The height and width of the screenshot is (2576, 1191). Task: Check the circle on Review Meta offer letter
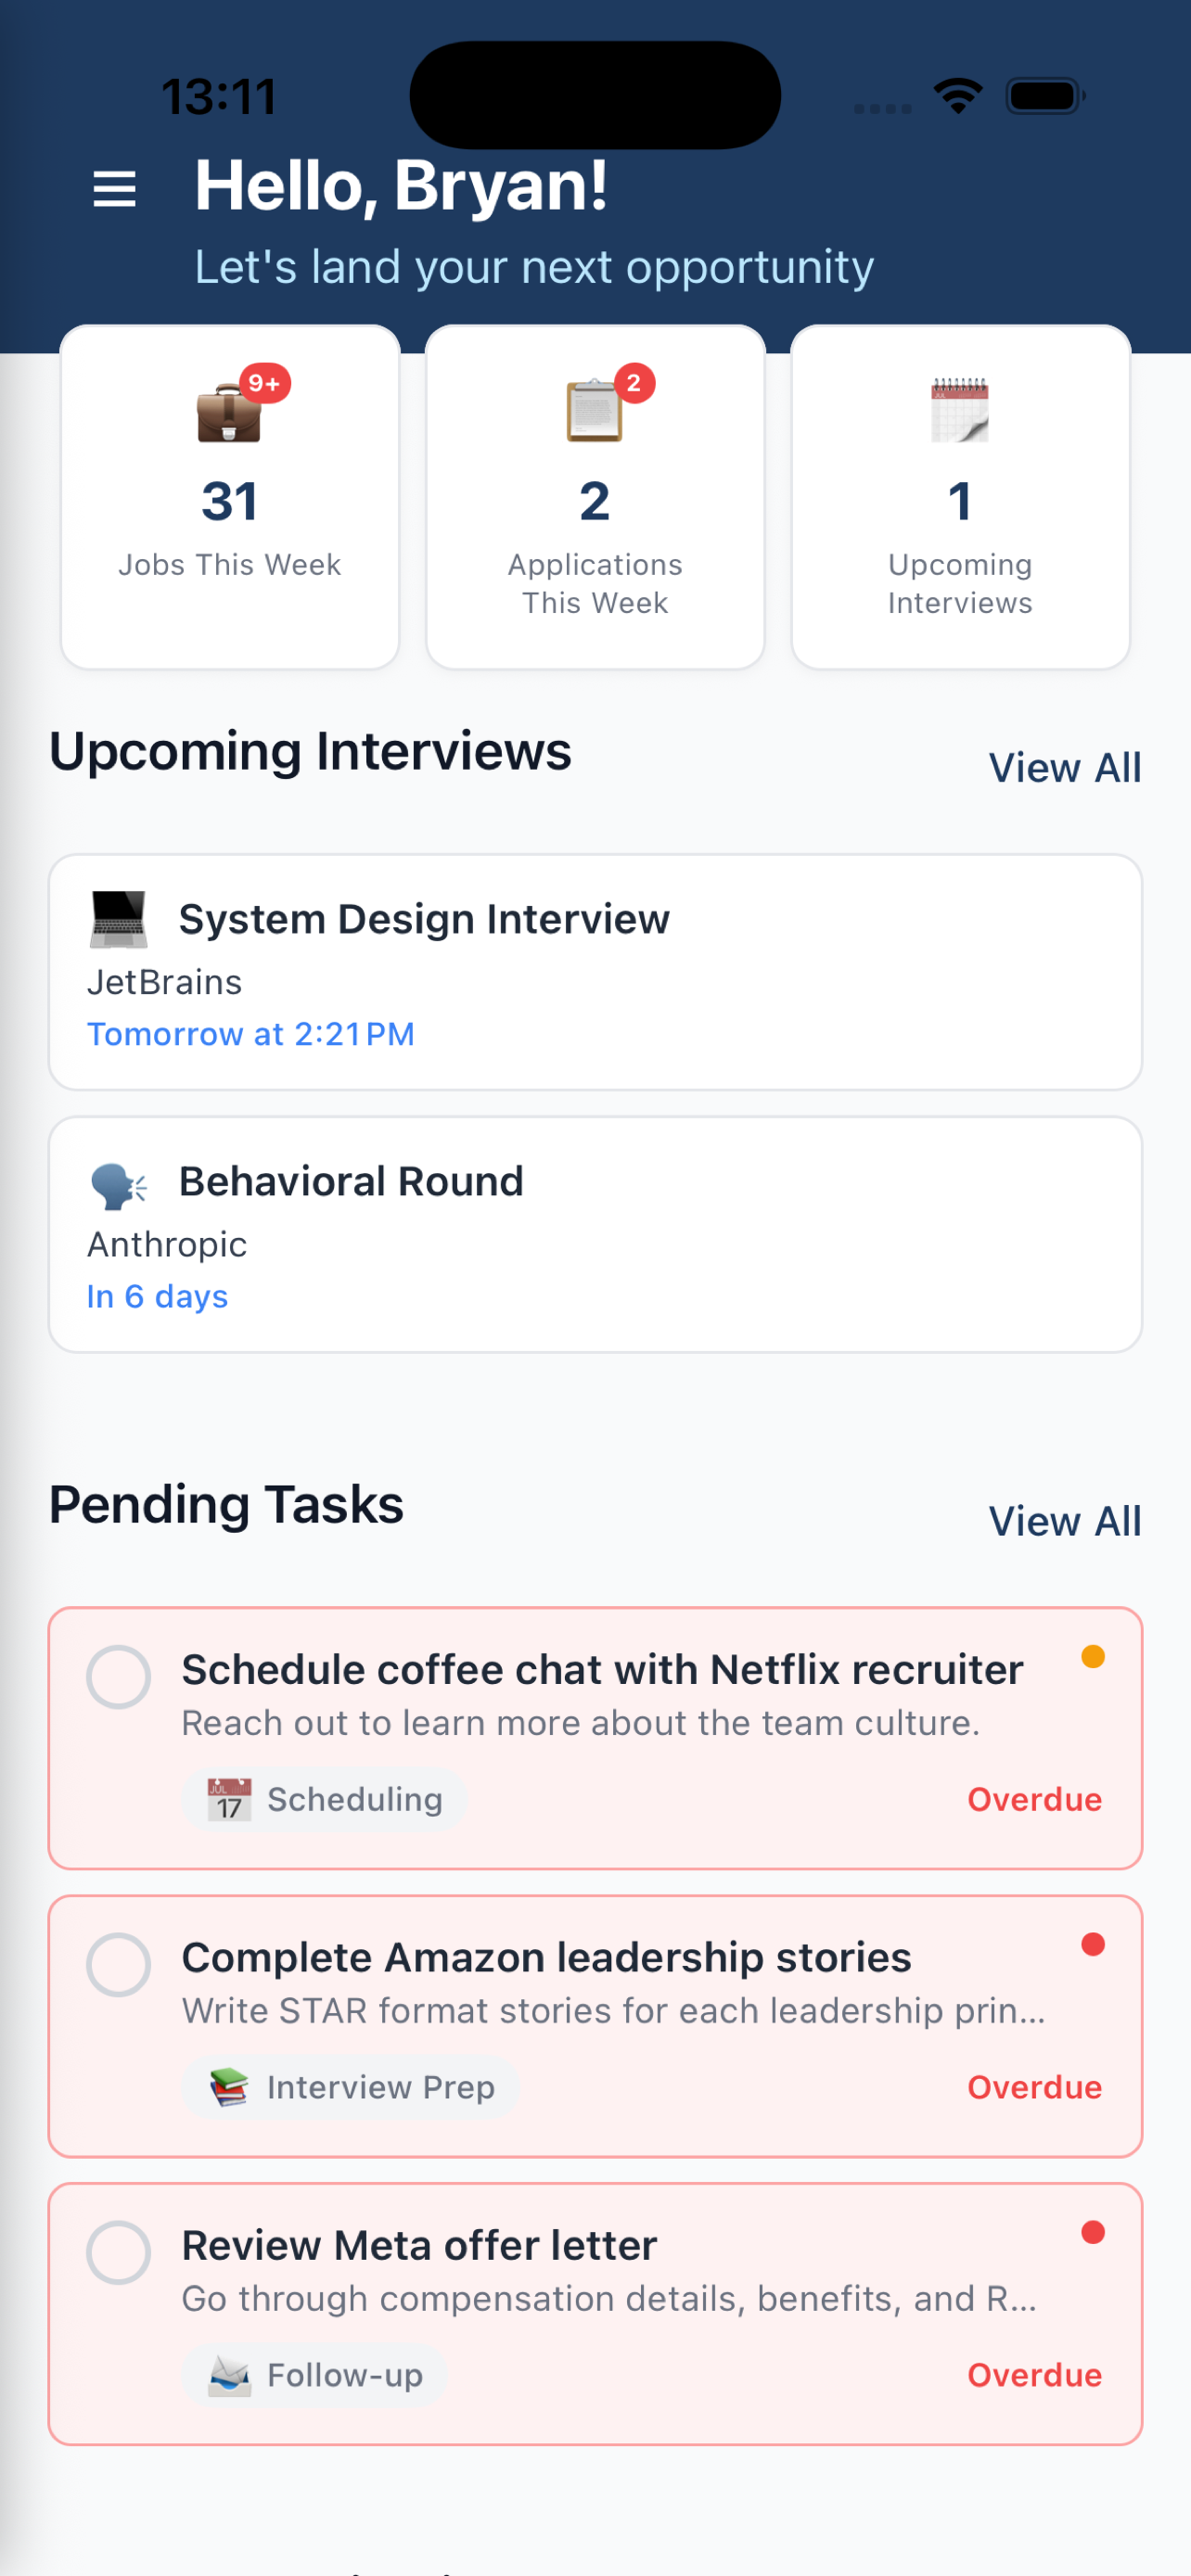[x=119, y=2255]
